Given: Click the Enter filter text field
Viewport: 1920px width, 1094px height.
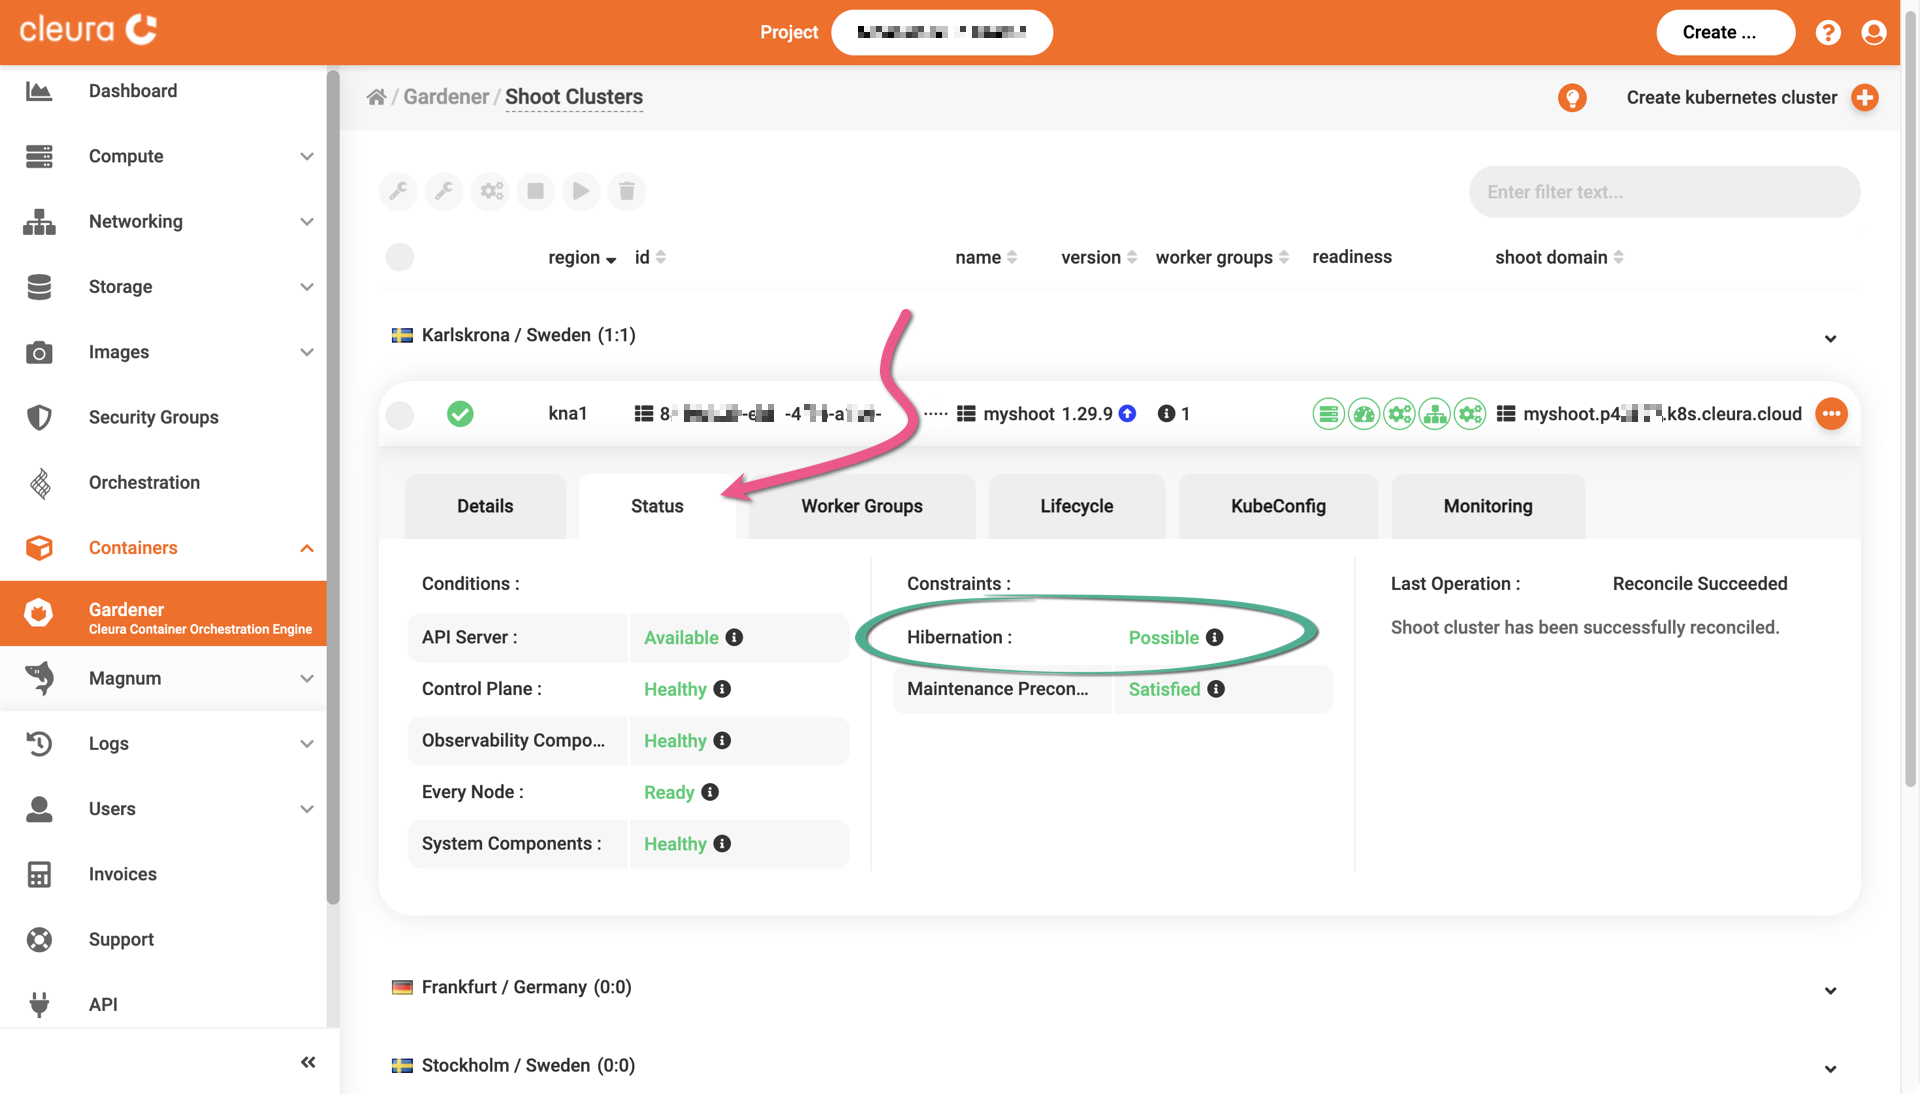Looking at the screenshot, I should (x=1663, y=192).
